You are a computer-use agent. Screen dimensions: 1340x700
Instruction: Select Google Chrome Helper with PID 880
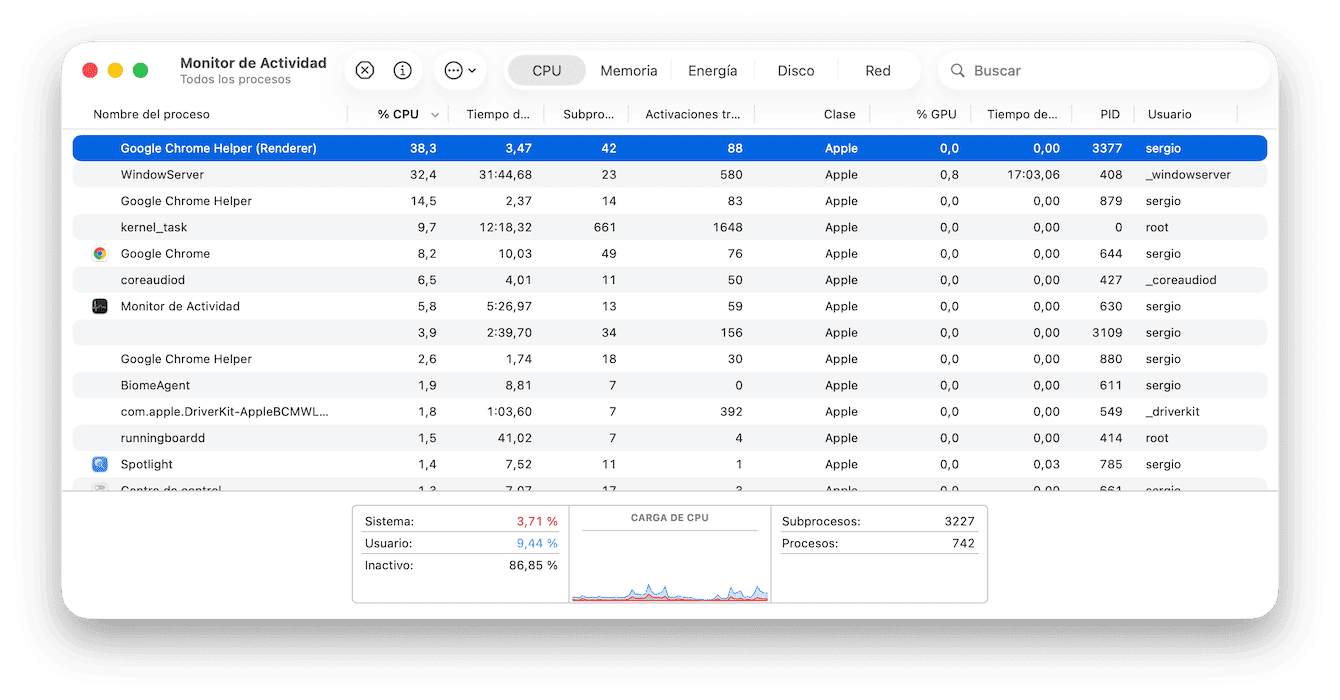pyautogui.click(x=670, y=359)
